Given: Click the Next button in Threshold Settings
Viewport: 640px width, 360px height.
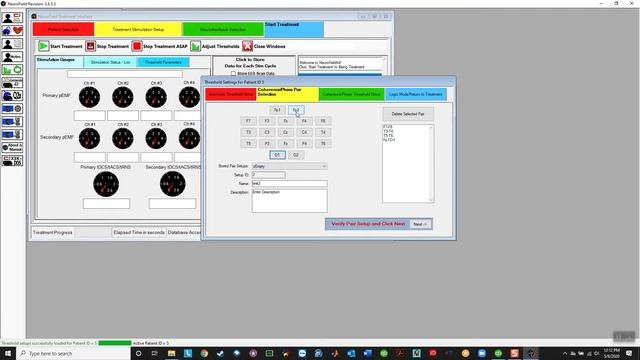Looking at the screenshot, I should 420,224.
